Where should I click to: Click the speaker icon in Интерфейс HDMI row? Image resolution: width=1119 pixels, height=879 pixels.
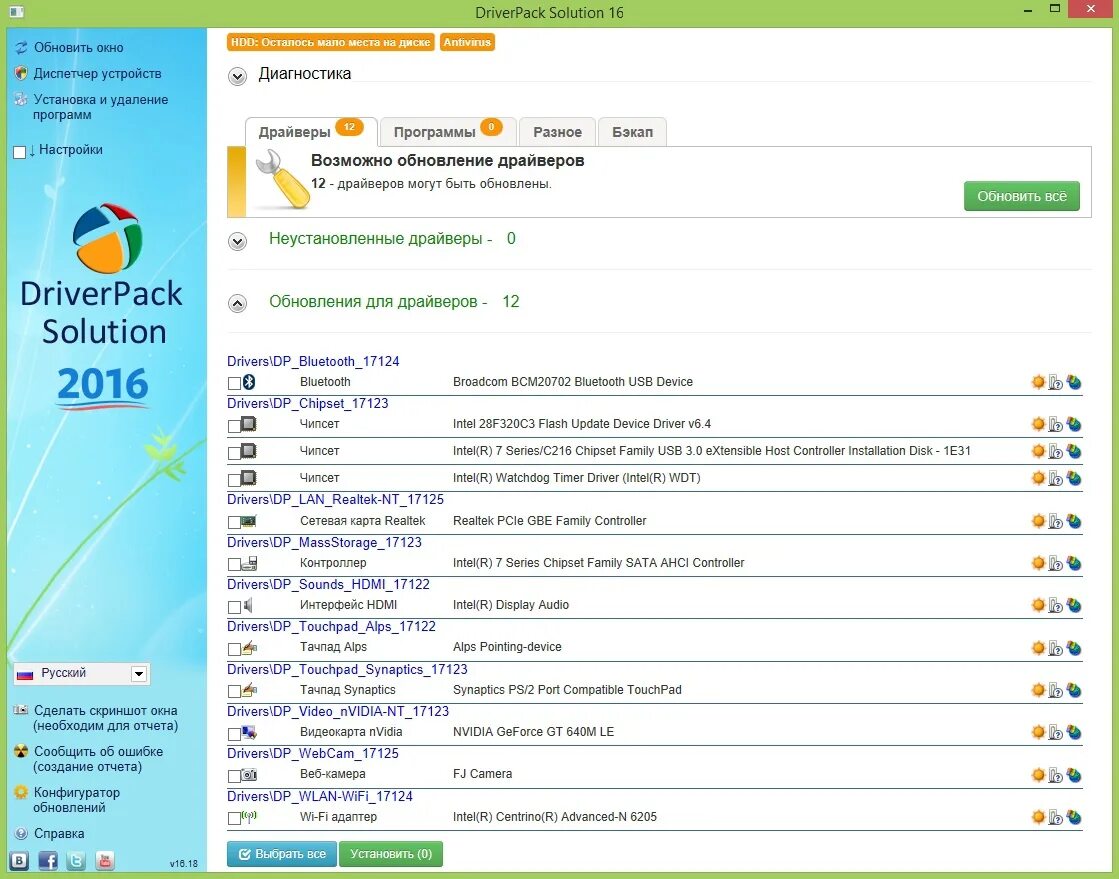[x=248, y=606]
